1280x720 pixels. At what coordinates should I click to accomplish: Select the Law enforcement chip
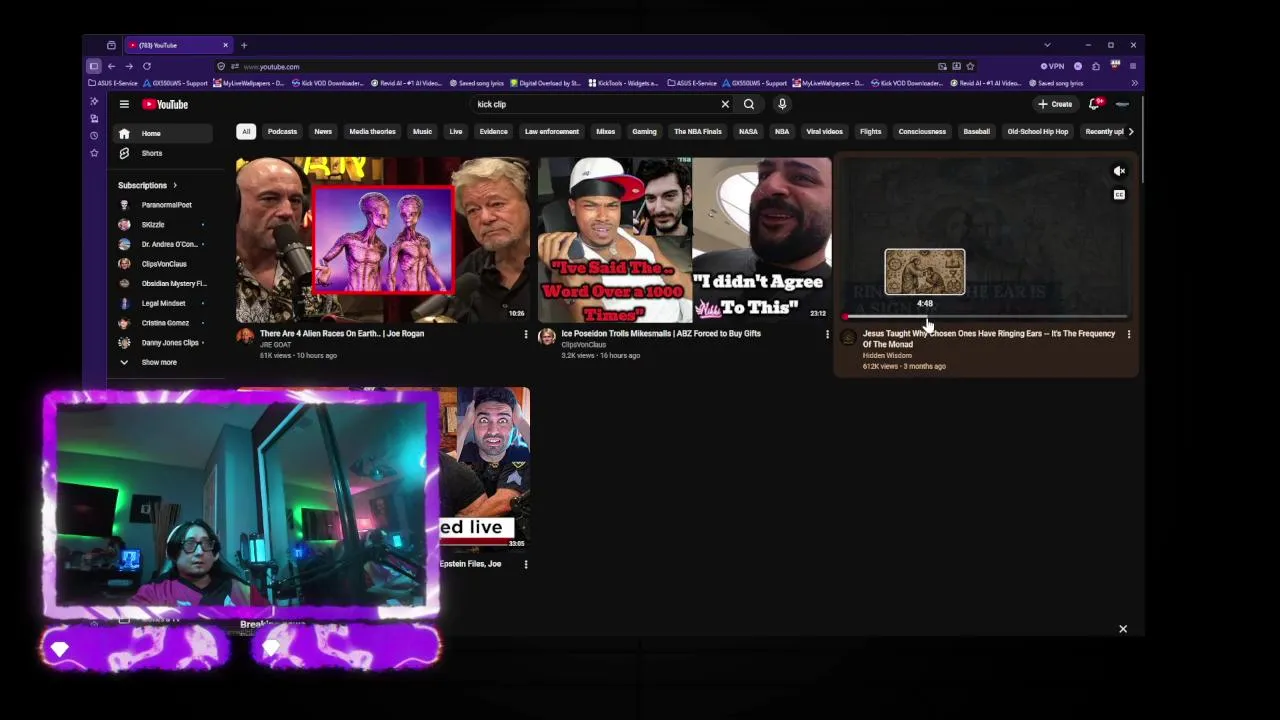click(552, 131)
